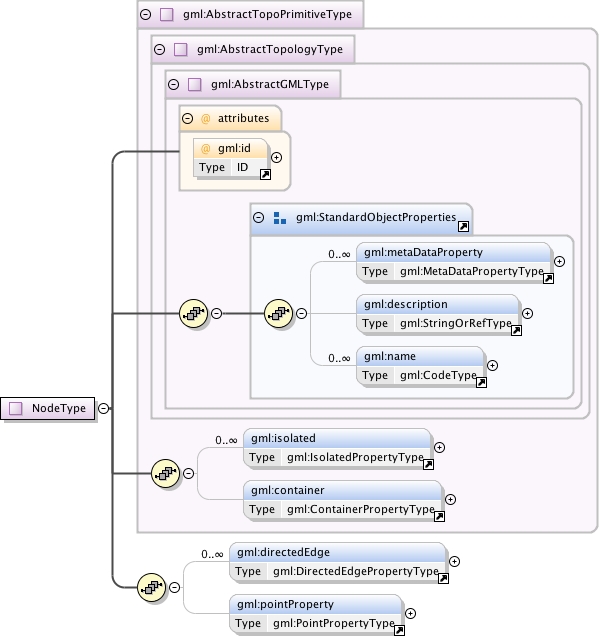Click the complex type icon of NodeType
Viewport: 599px width, 638px height.
coord(16,408)
